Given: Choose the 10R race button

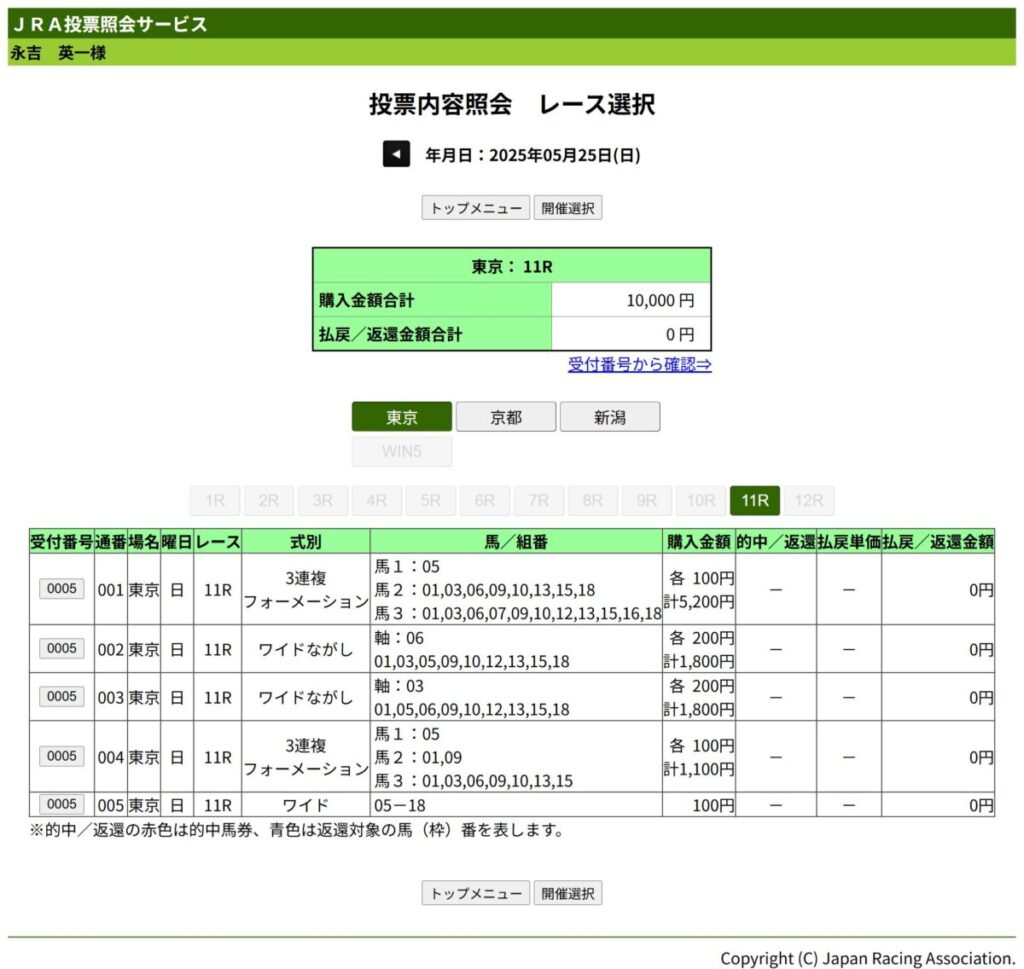Looking at the screenshot, I should pyautogui.click(x=701, y=501).
